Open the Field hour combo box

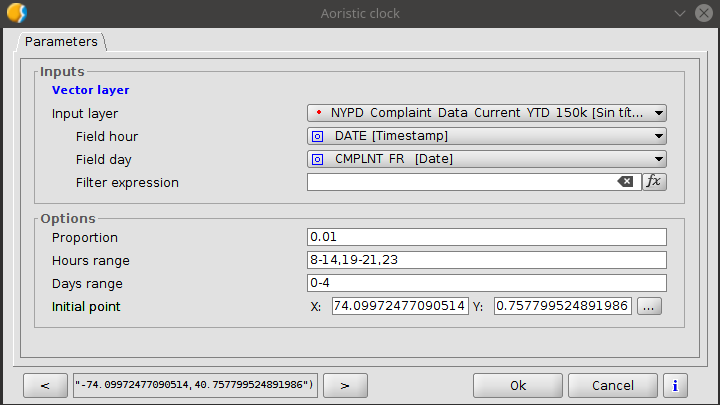tap(486, 136)
